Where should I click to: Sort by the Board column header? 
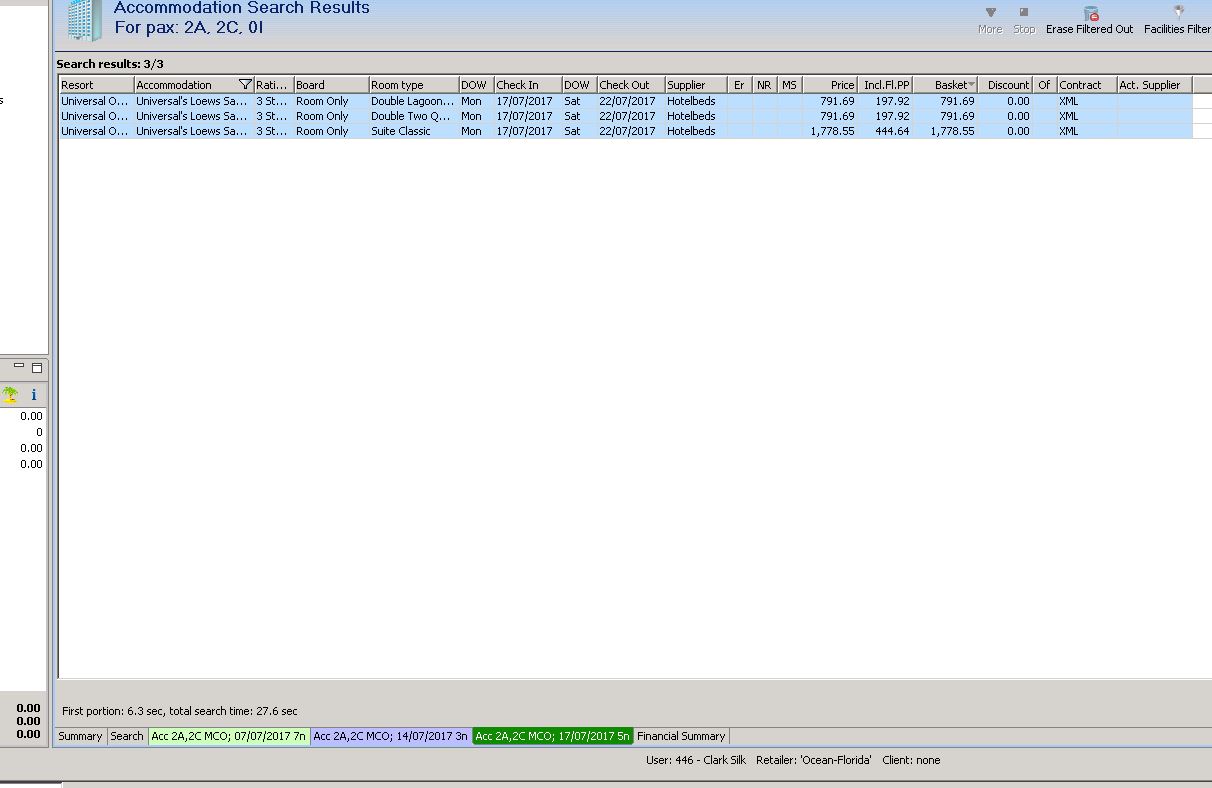click(x=331, y=85)
